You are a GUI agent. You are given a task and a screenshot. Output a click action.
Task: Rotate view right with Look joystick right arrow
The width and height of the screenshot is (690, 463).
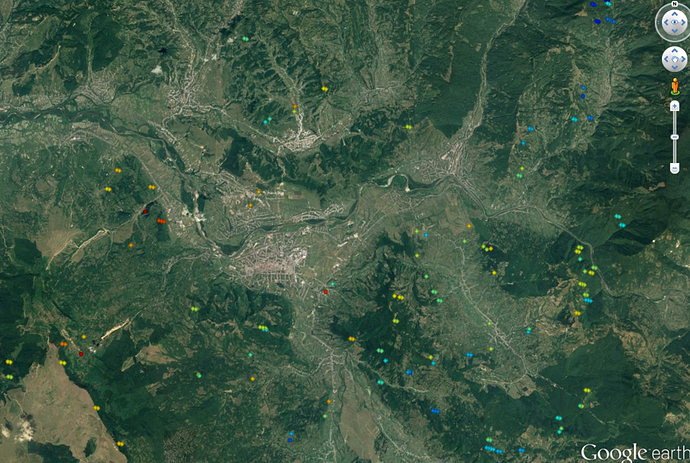pyautogui.click(x=683, y=22)
